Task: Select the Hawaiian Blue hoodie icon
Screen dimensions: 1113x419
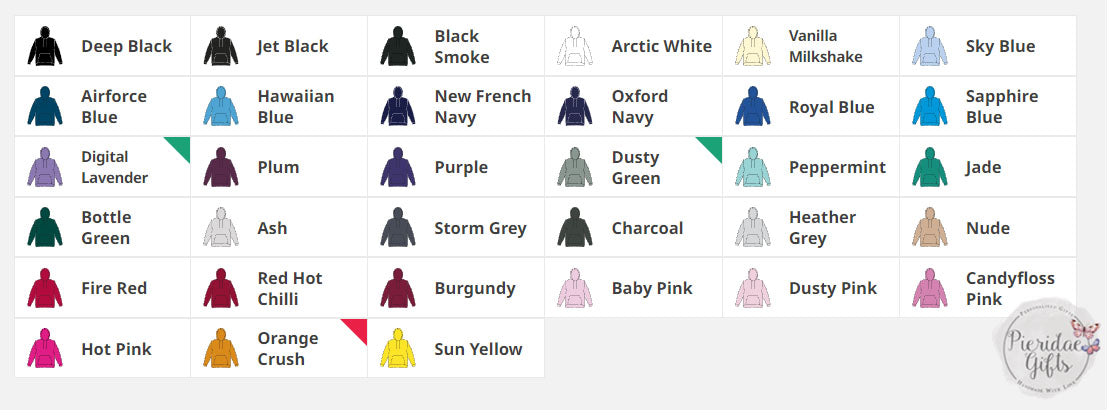Action: (221, 107)
